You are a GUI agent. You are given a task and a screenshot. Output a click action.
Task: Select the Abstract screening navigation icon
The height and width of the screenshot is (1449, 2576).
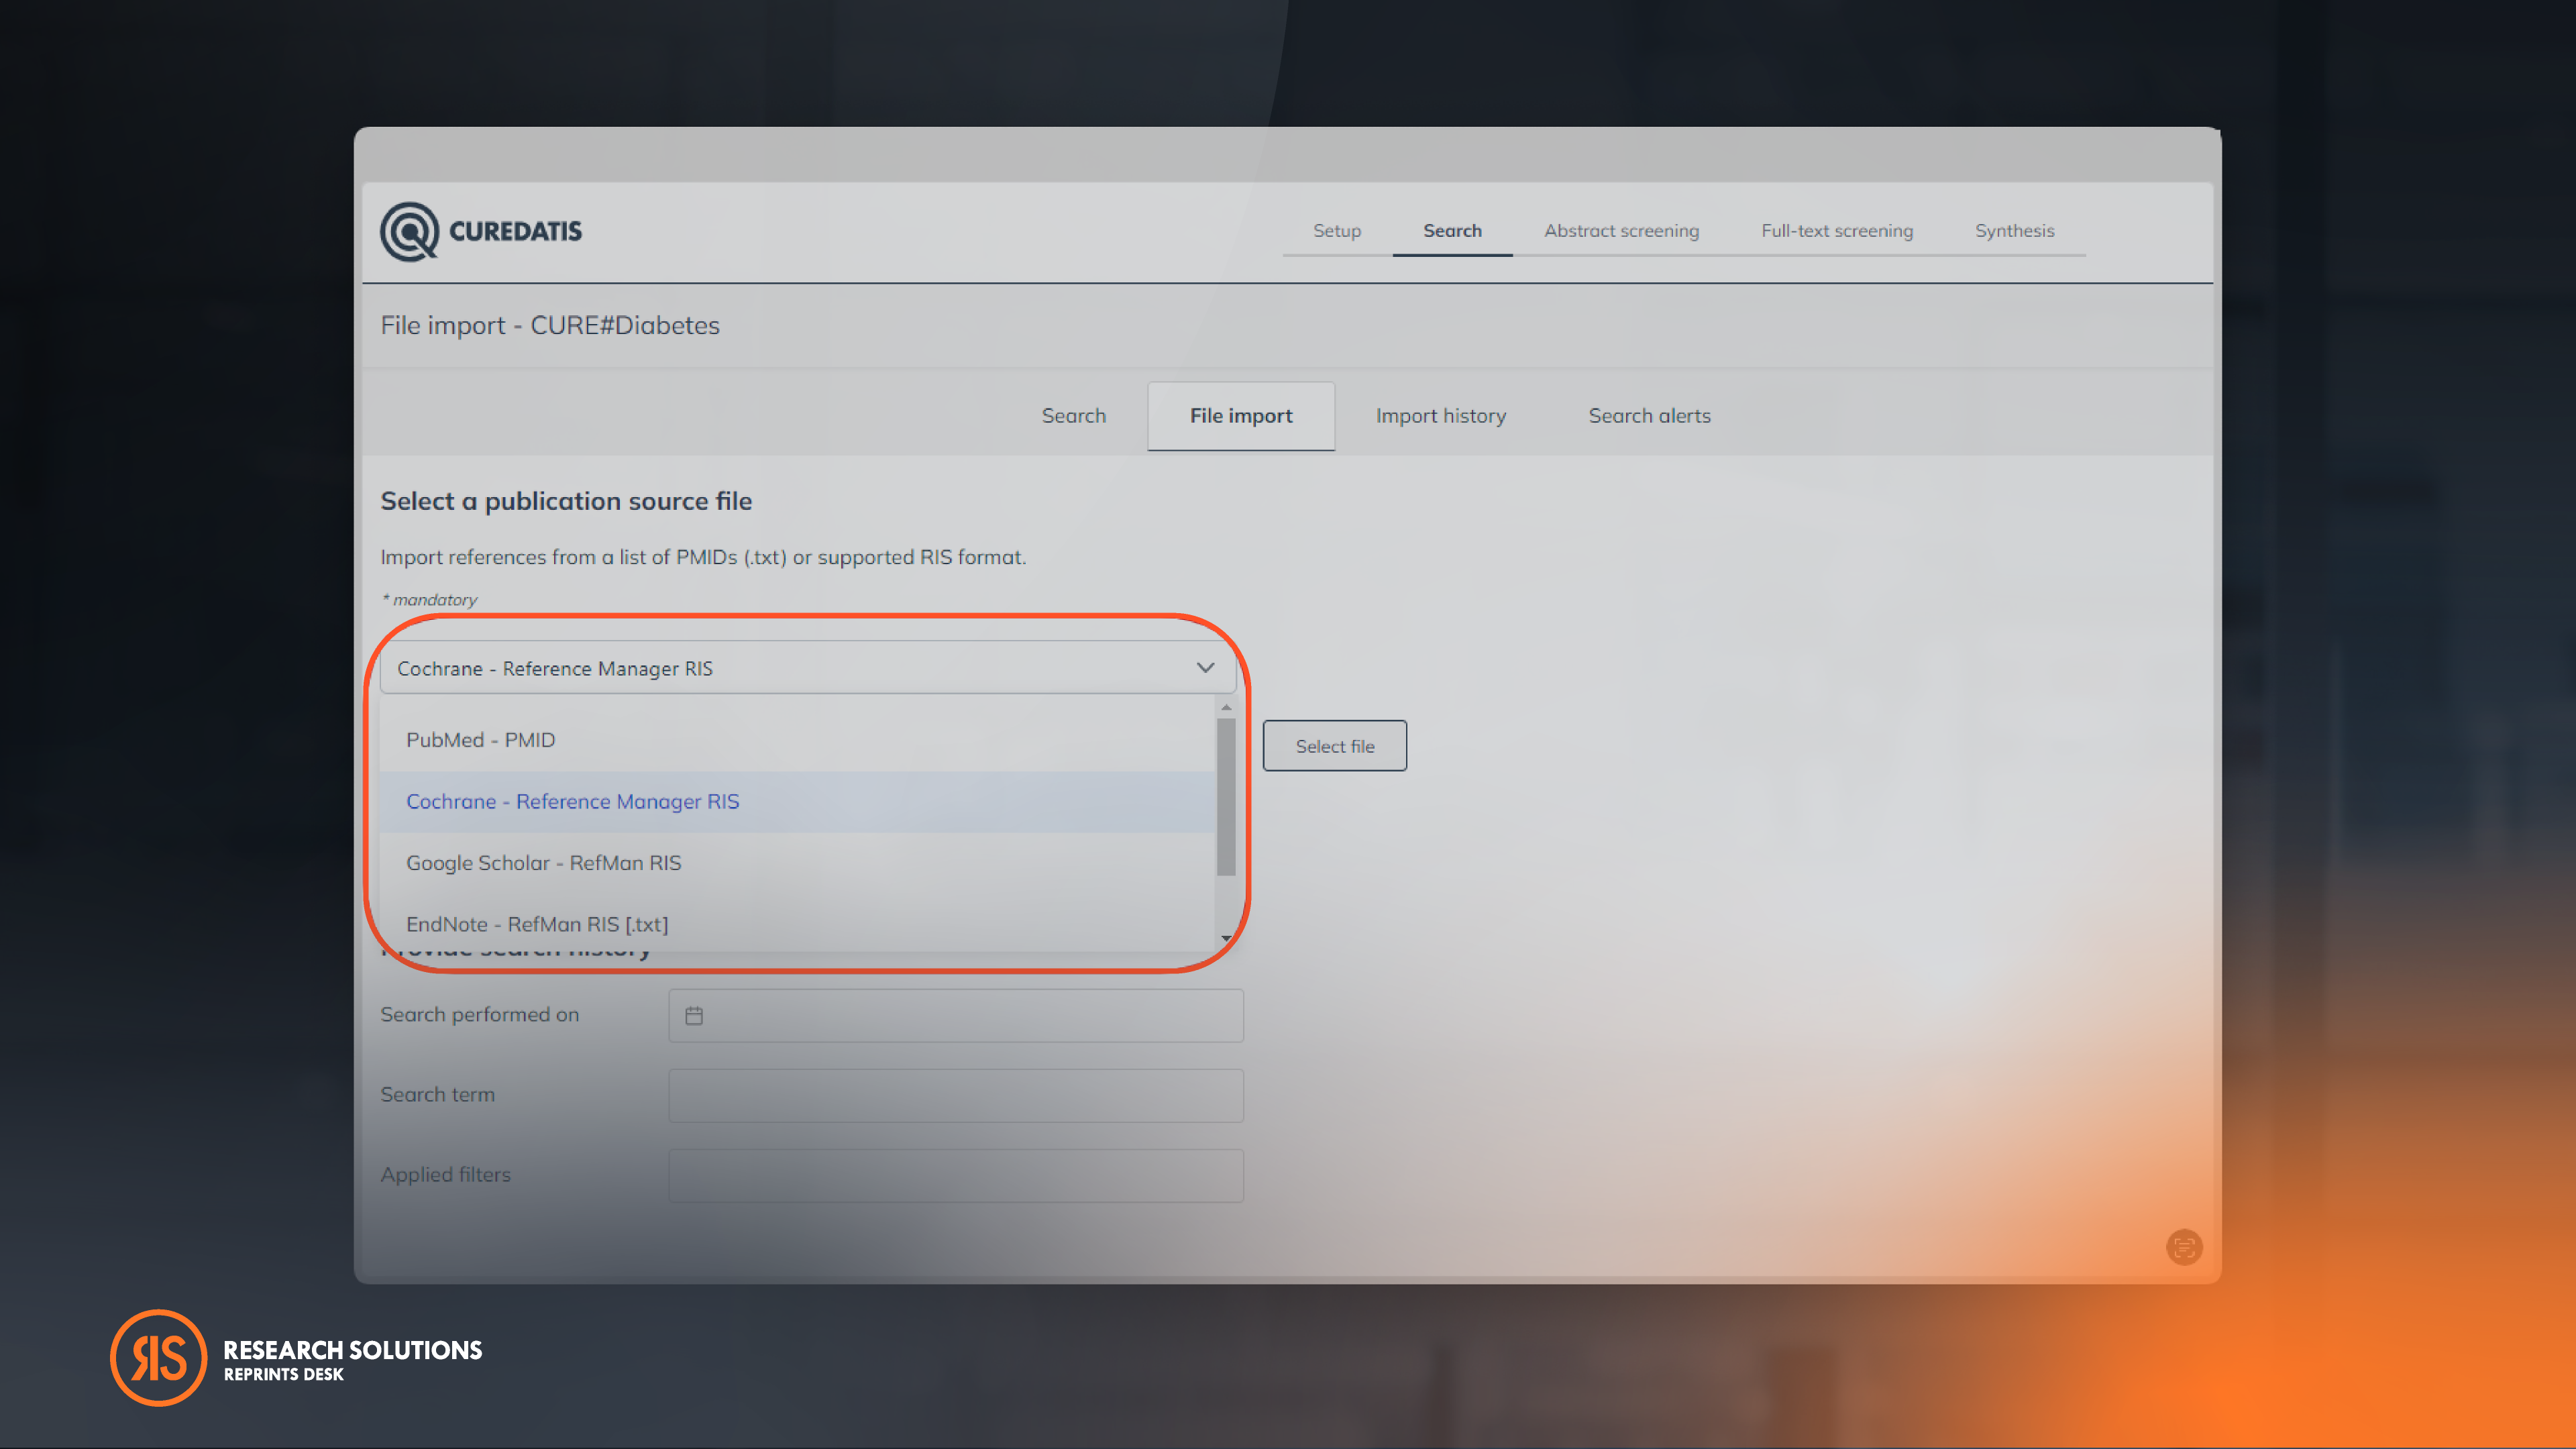[1622, 231]
